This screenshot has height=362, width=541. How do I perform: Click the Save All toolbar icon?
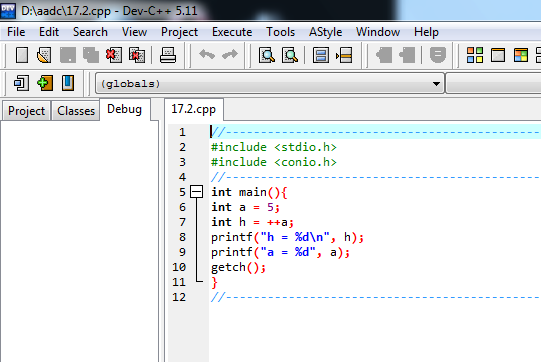pos(91,55)
